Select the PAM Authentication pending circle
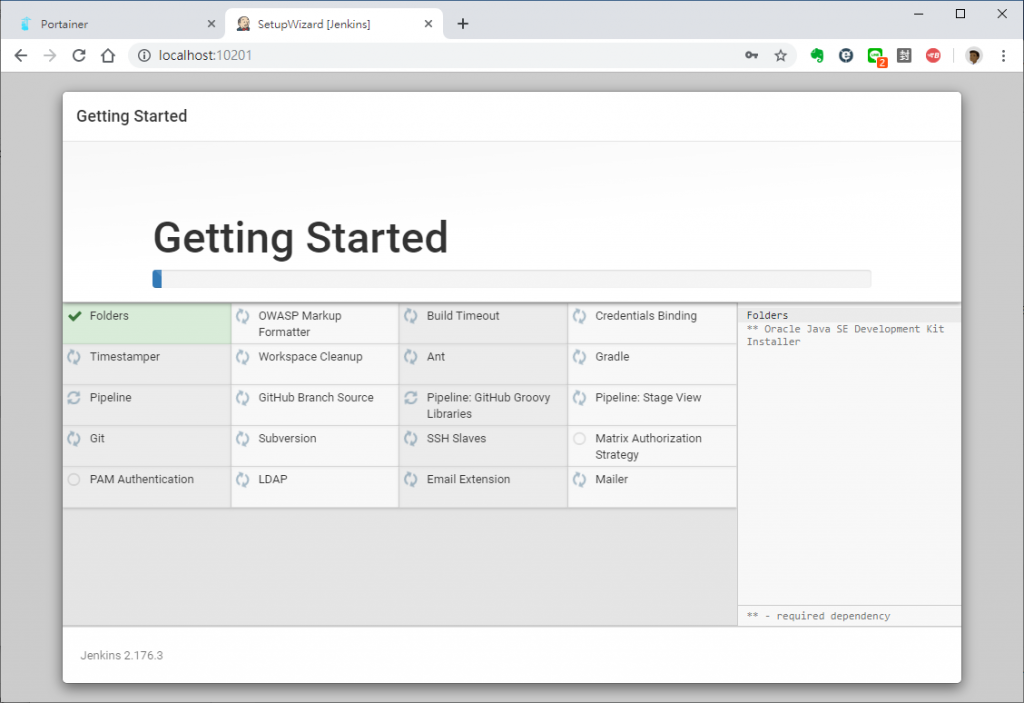The image size is (1024, 703). 74,480
